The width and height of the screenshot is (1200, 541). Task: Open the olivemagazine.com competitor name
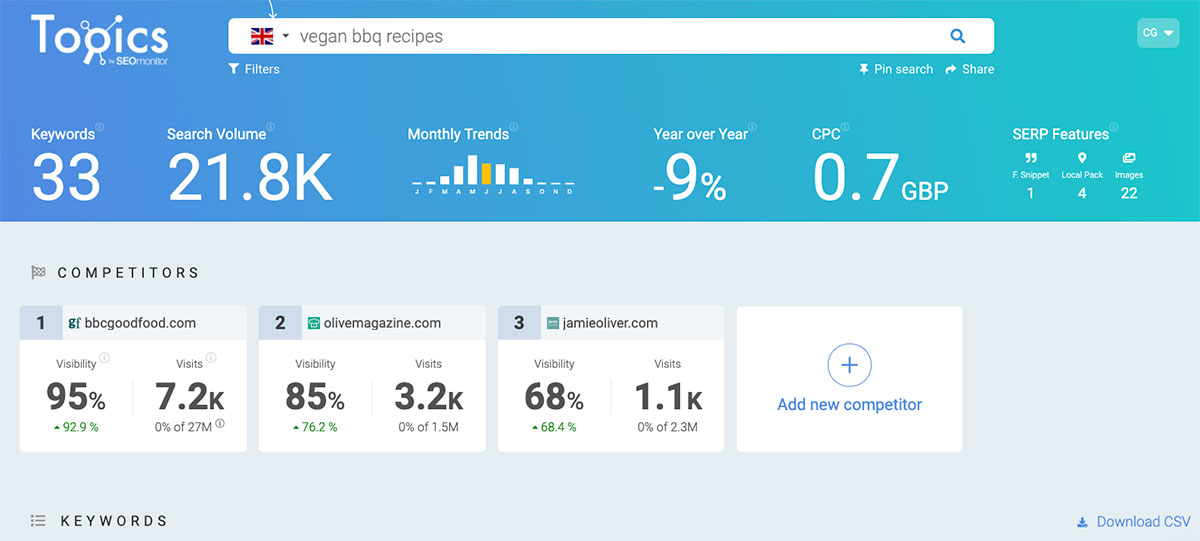click(x=382, y=323)
